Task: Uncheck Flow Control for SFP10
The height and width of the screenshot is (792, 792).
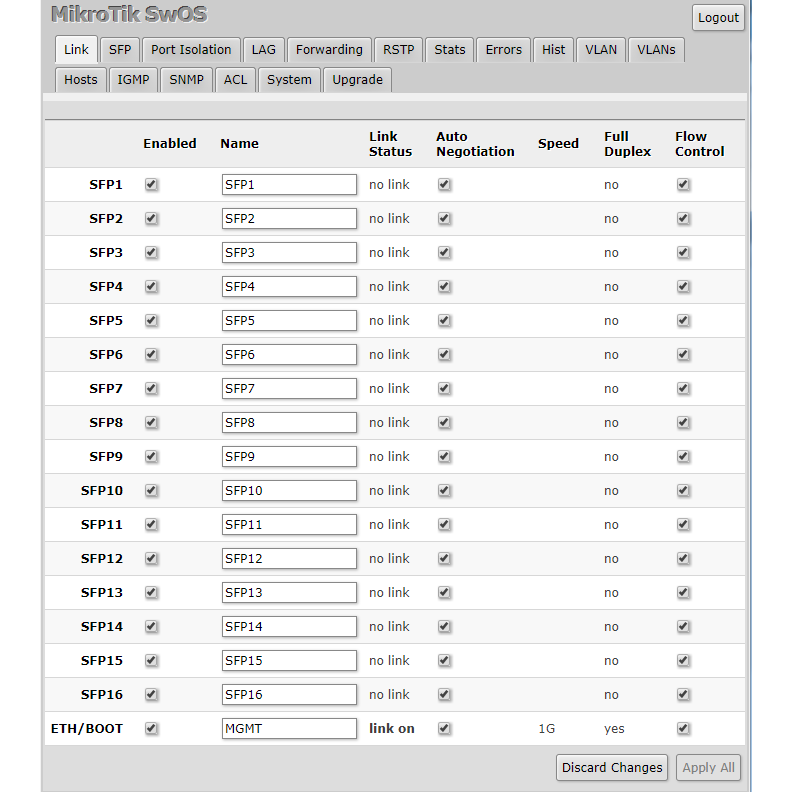Action: tap(683, 491)
